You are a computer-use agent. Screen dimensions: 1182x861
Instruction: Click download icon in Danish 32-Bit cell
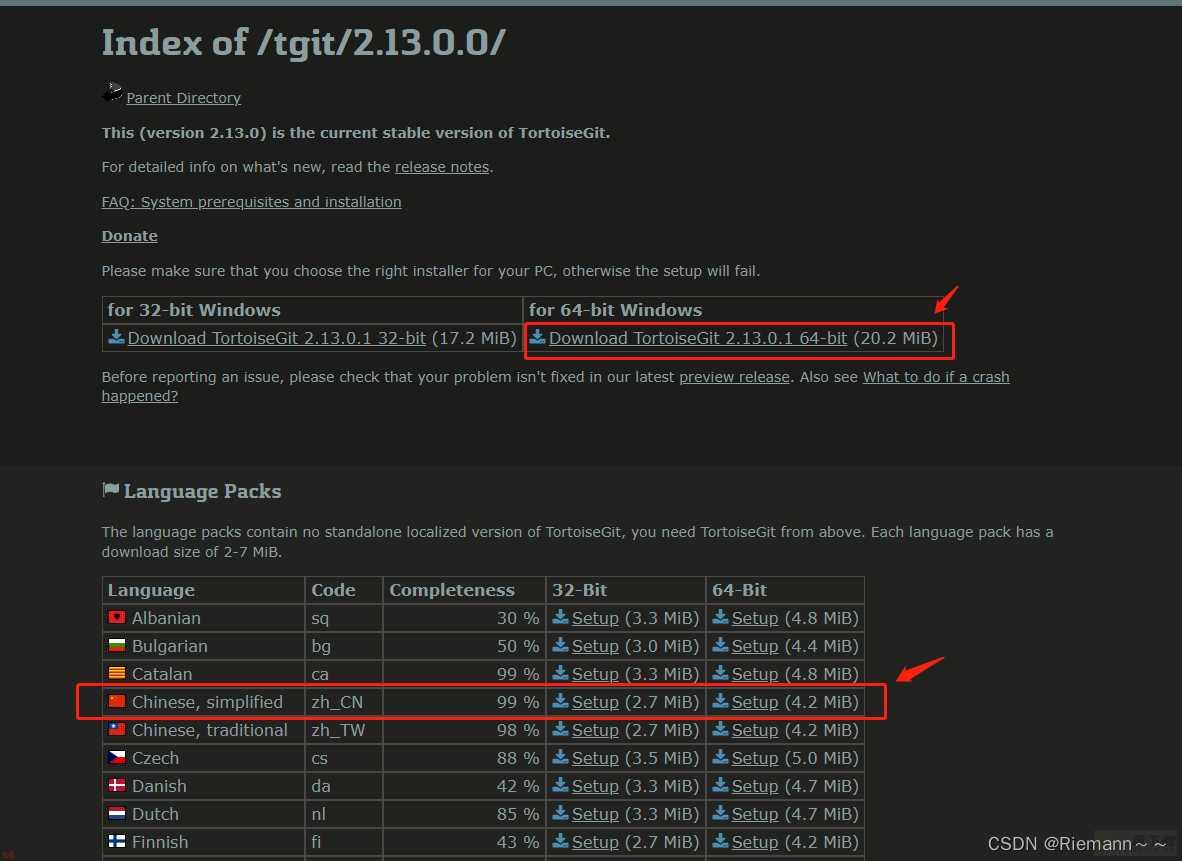coord(560,784)
